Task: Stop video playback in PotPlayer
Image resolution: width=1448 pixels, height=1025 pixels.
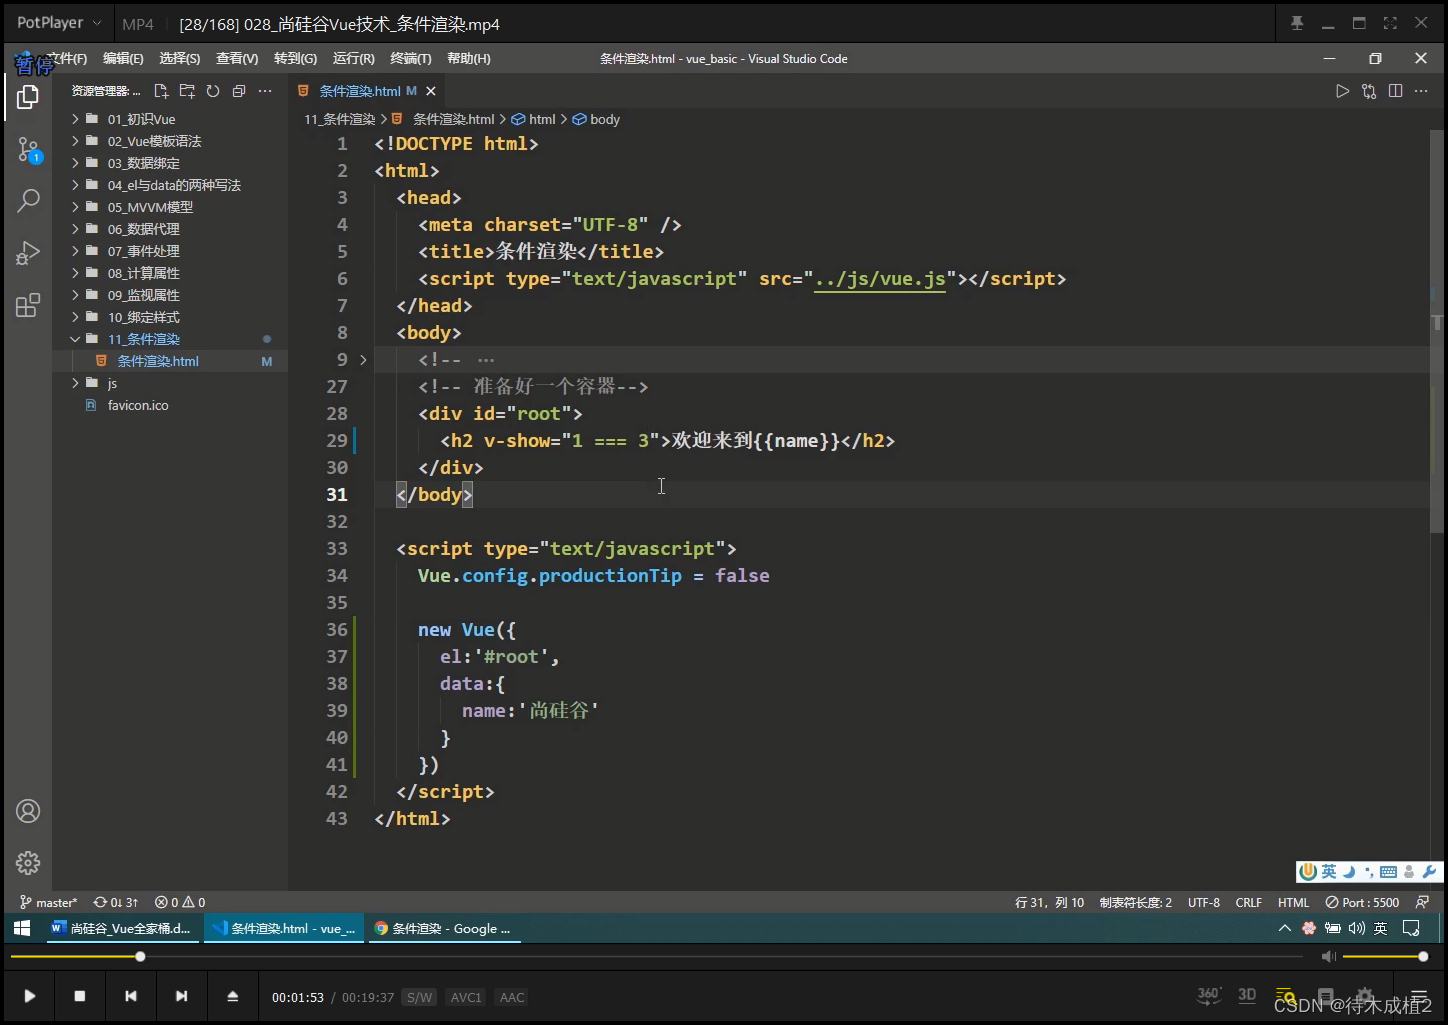Action: (x=80, y=996)
